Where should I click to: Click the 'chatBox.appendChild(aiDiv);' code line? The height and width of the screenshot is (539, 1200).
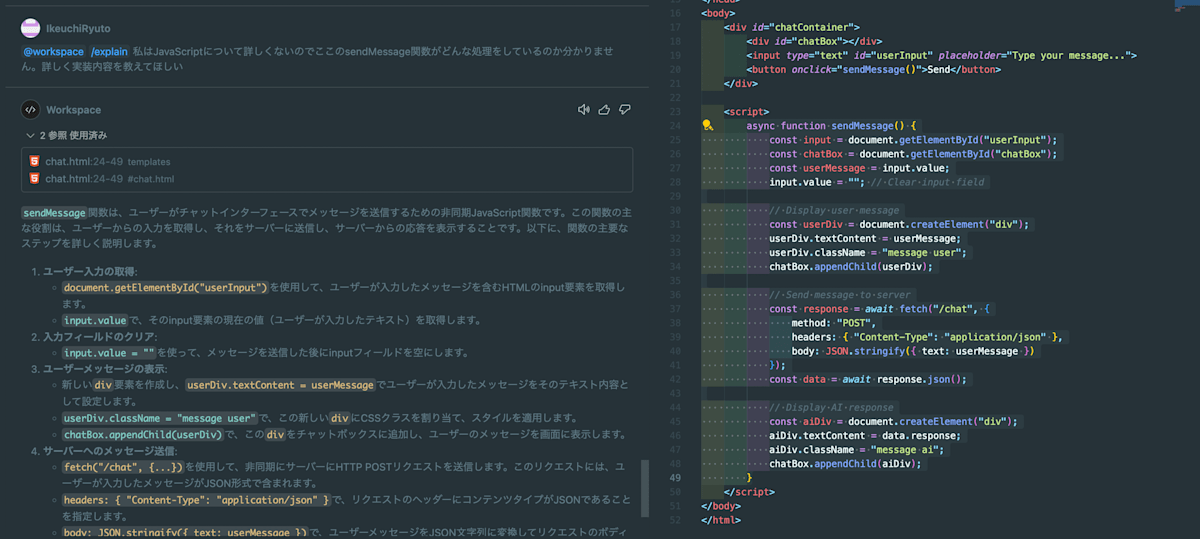click(845, 464)
